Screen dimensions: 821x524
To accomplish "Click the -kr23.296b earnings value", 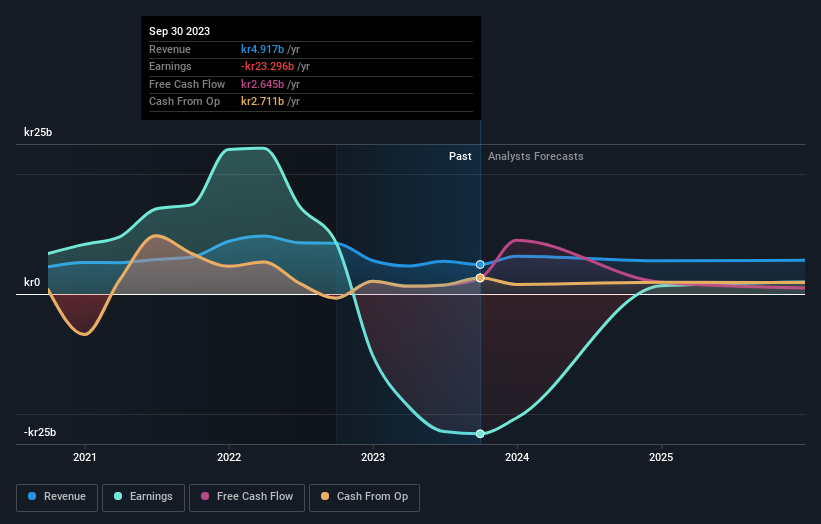I will tap(268, 66).
